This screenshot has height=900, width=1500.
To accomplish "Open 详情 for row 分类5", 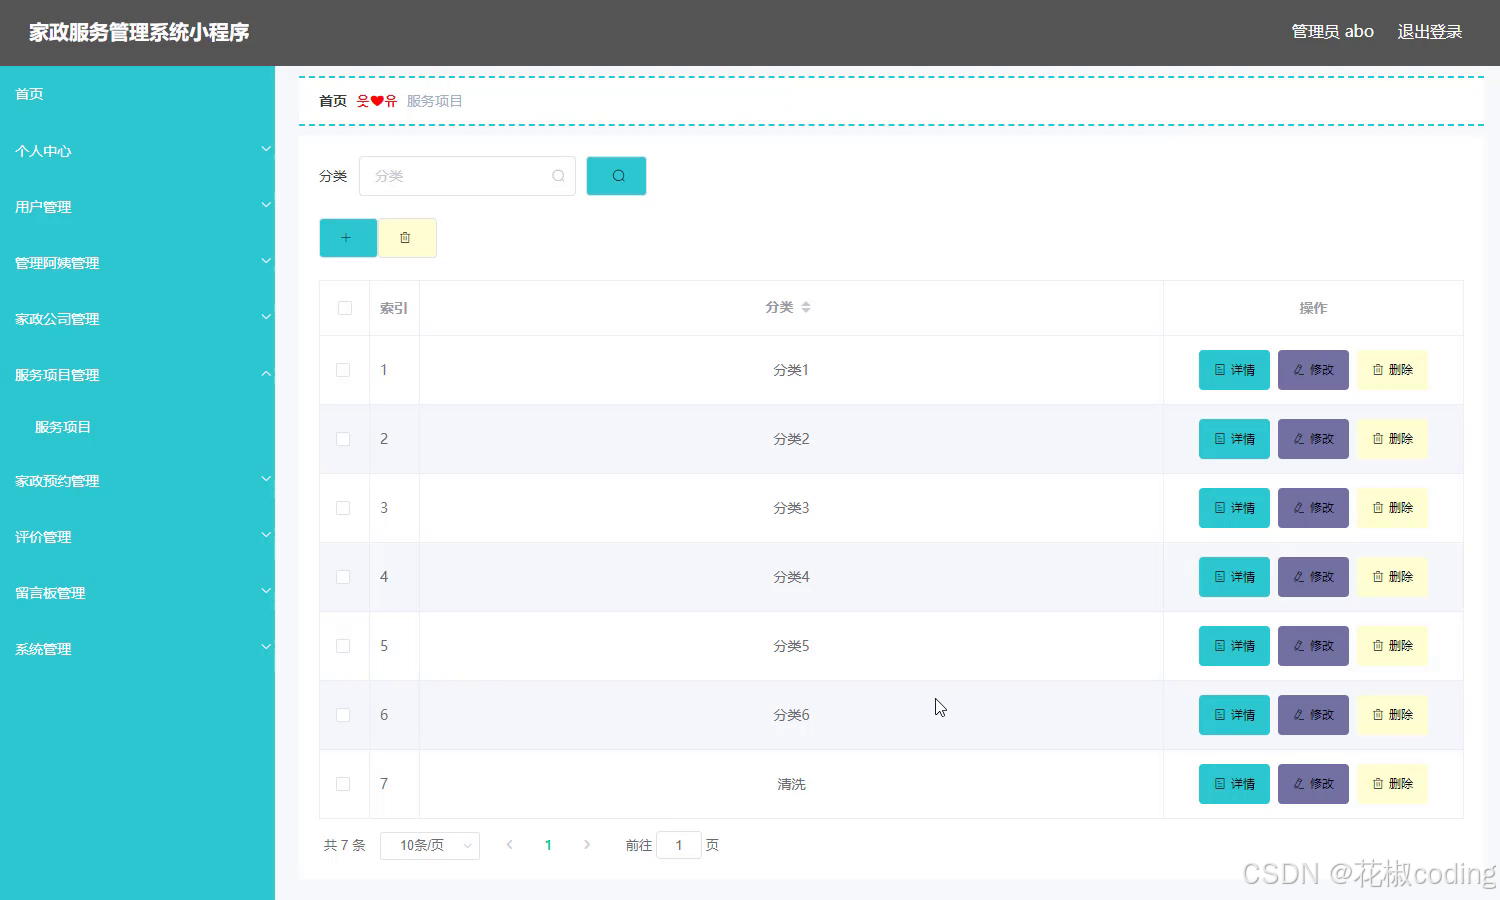I will (1234, 646).
